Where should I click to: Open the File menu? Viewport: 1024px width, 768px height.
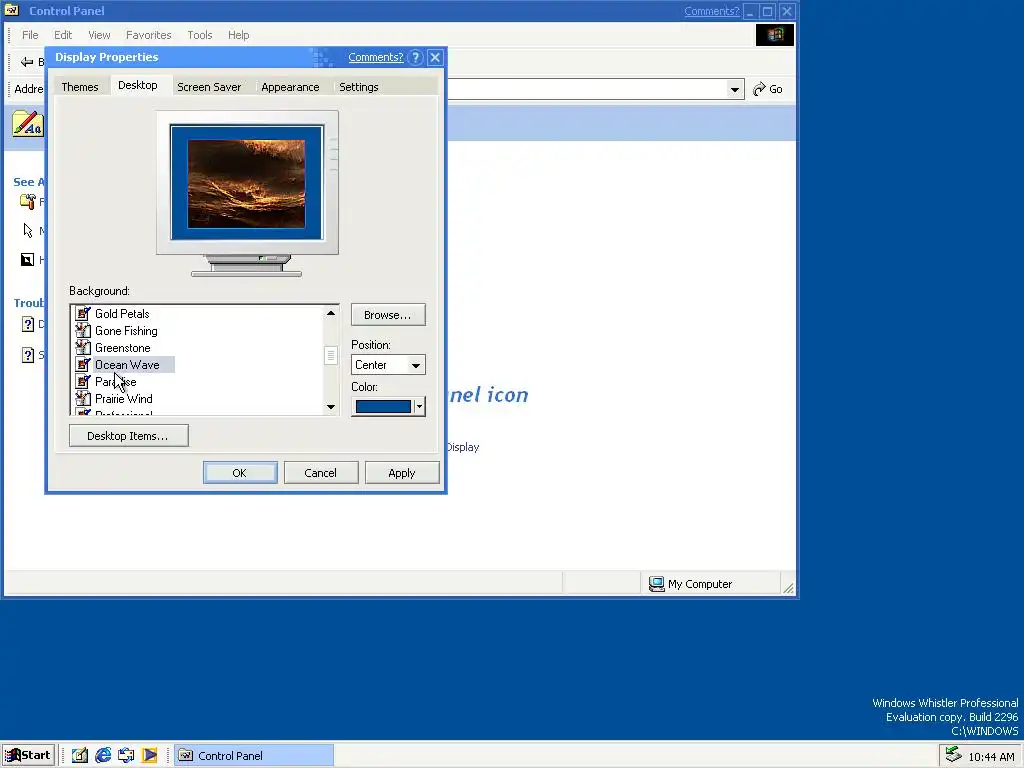click(30, 35)
